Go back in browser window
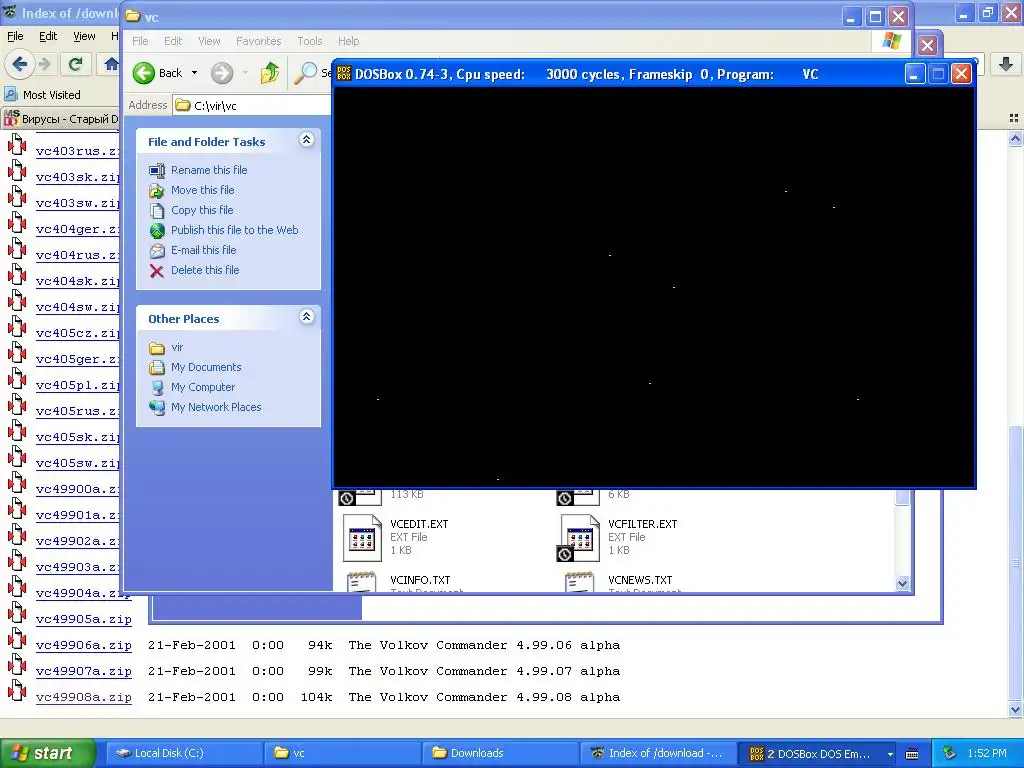The width and height of the screenshot is (1024, 768). click(19, 64)
